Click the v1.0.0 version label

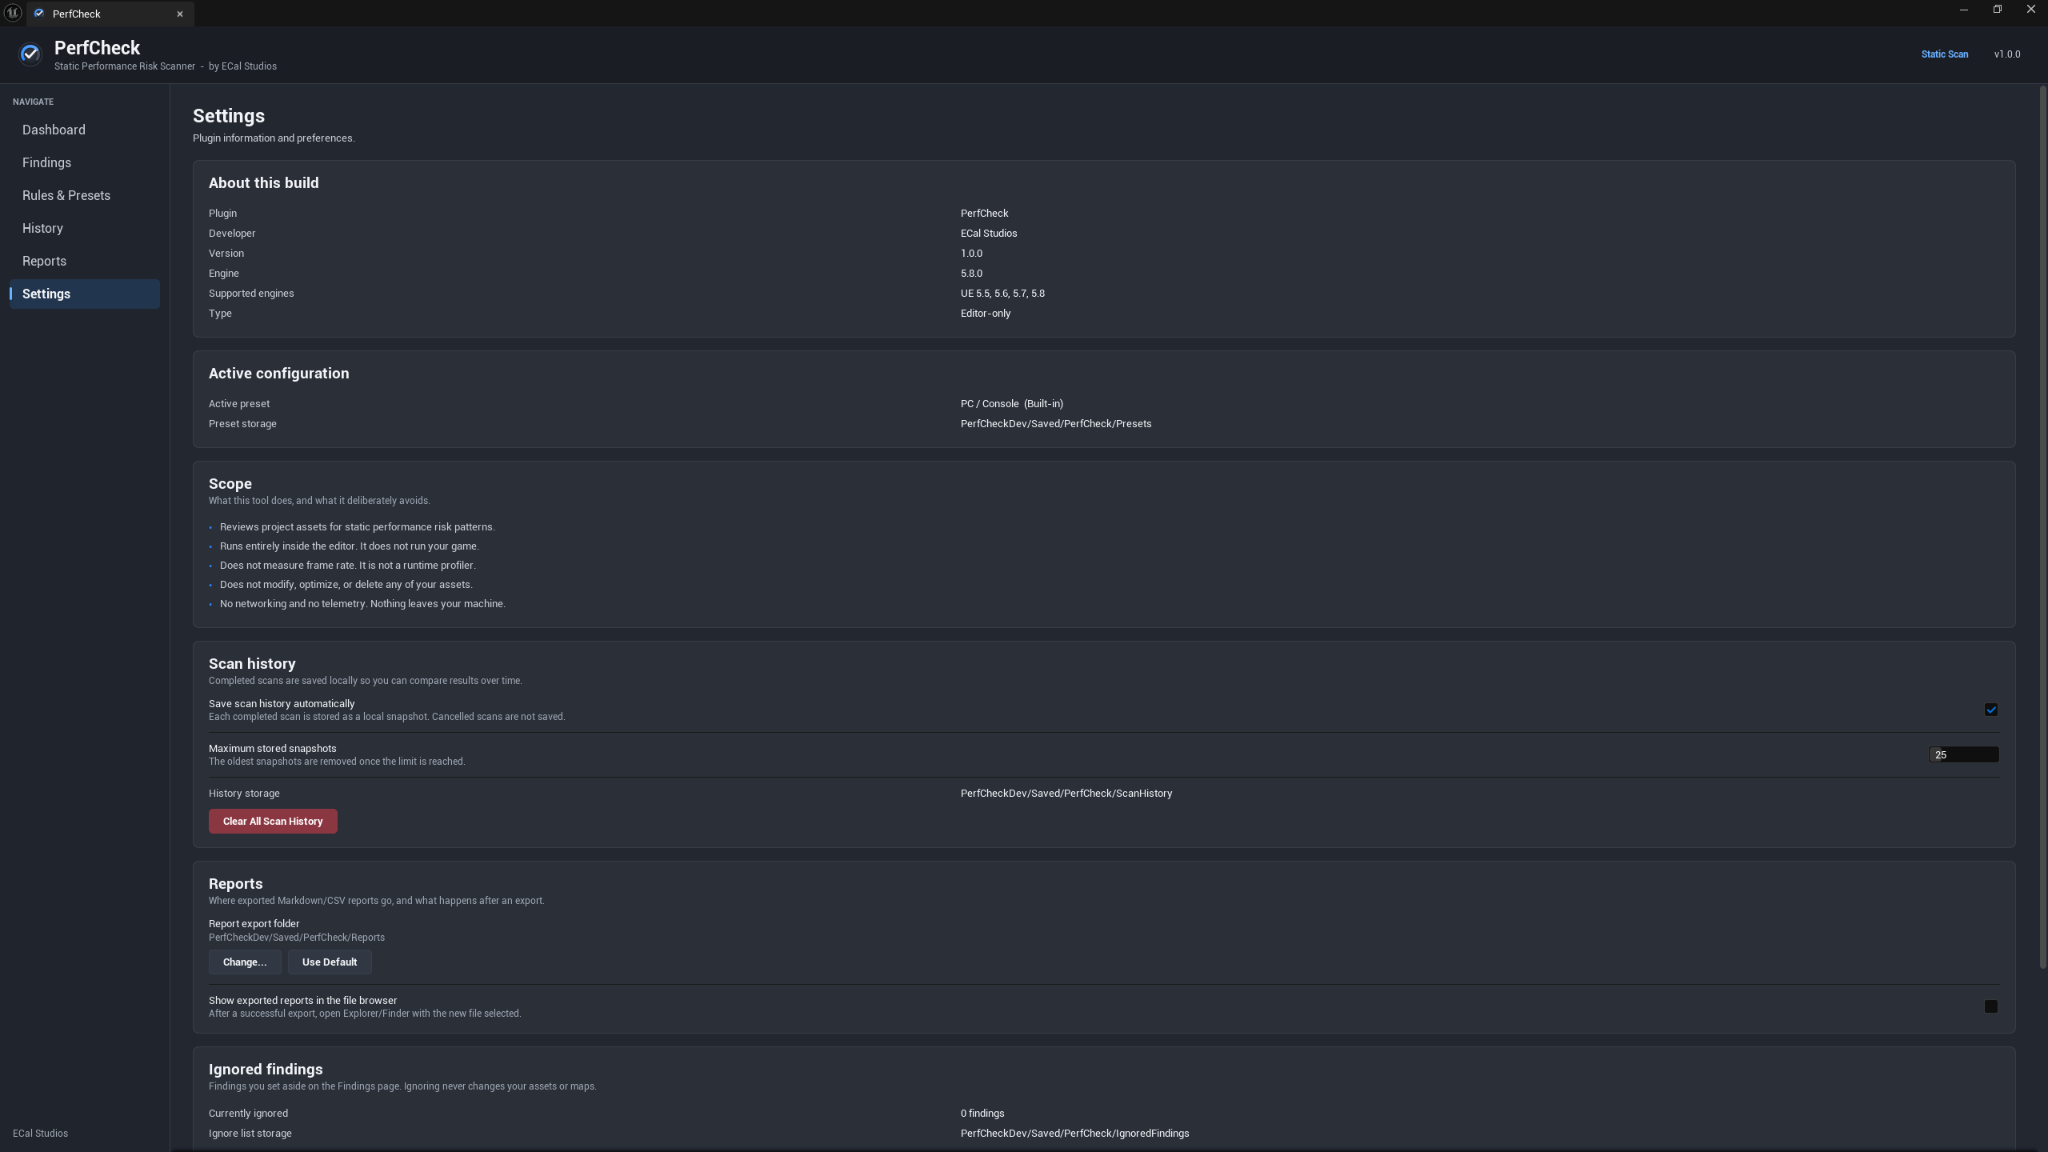point(2007,55)
